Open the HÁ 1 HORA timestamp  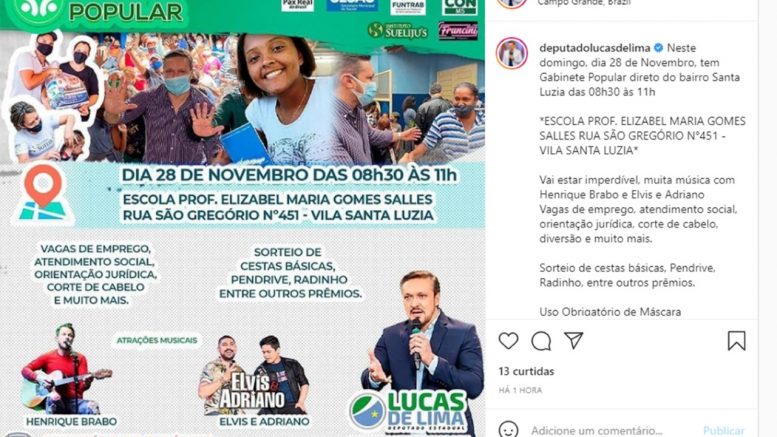(x=520, y=390)
